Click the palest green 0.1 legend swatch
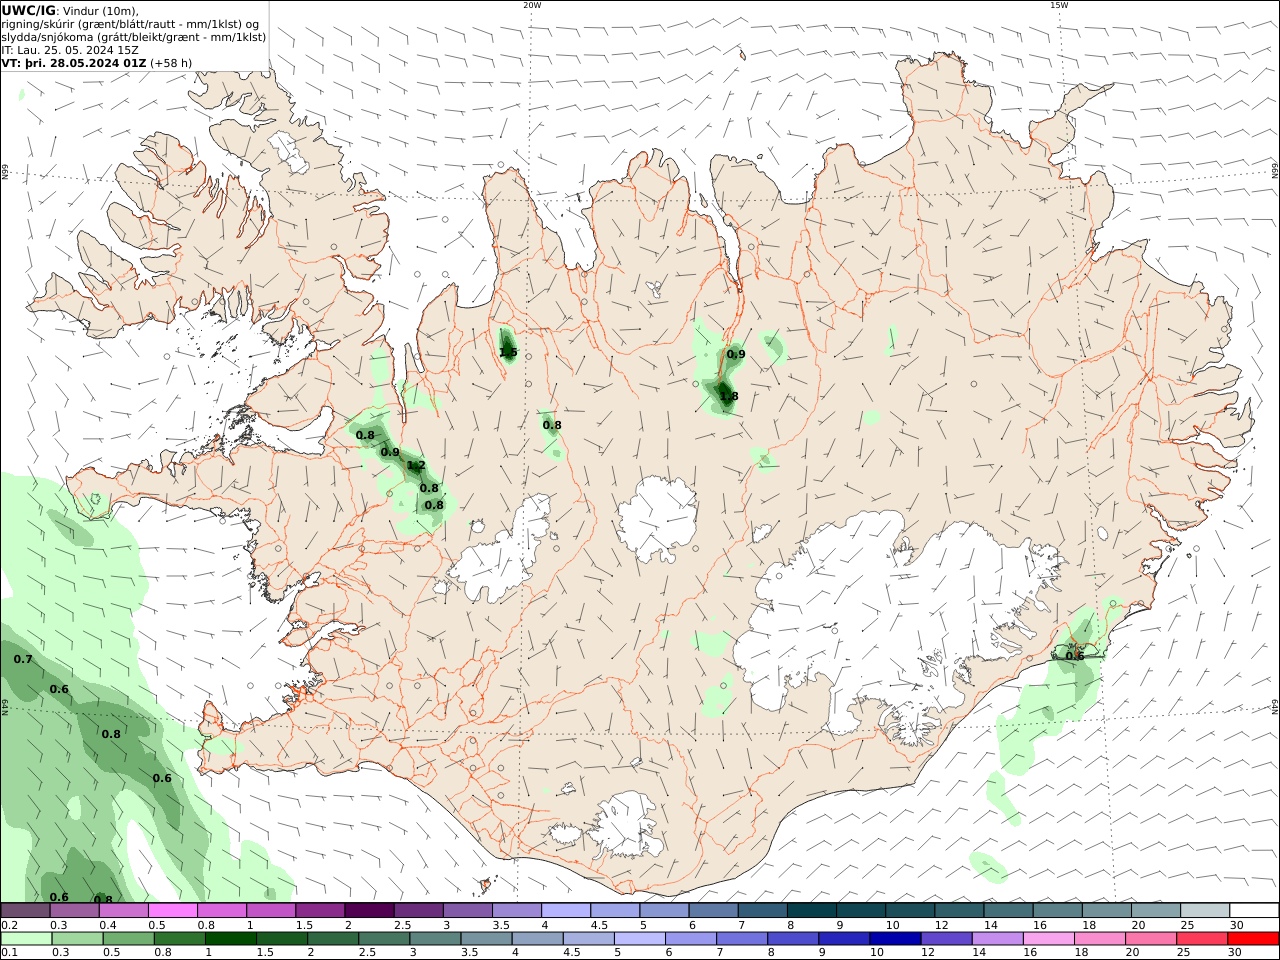The image size is (1280, 960). point(27,939)
